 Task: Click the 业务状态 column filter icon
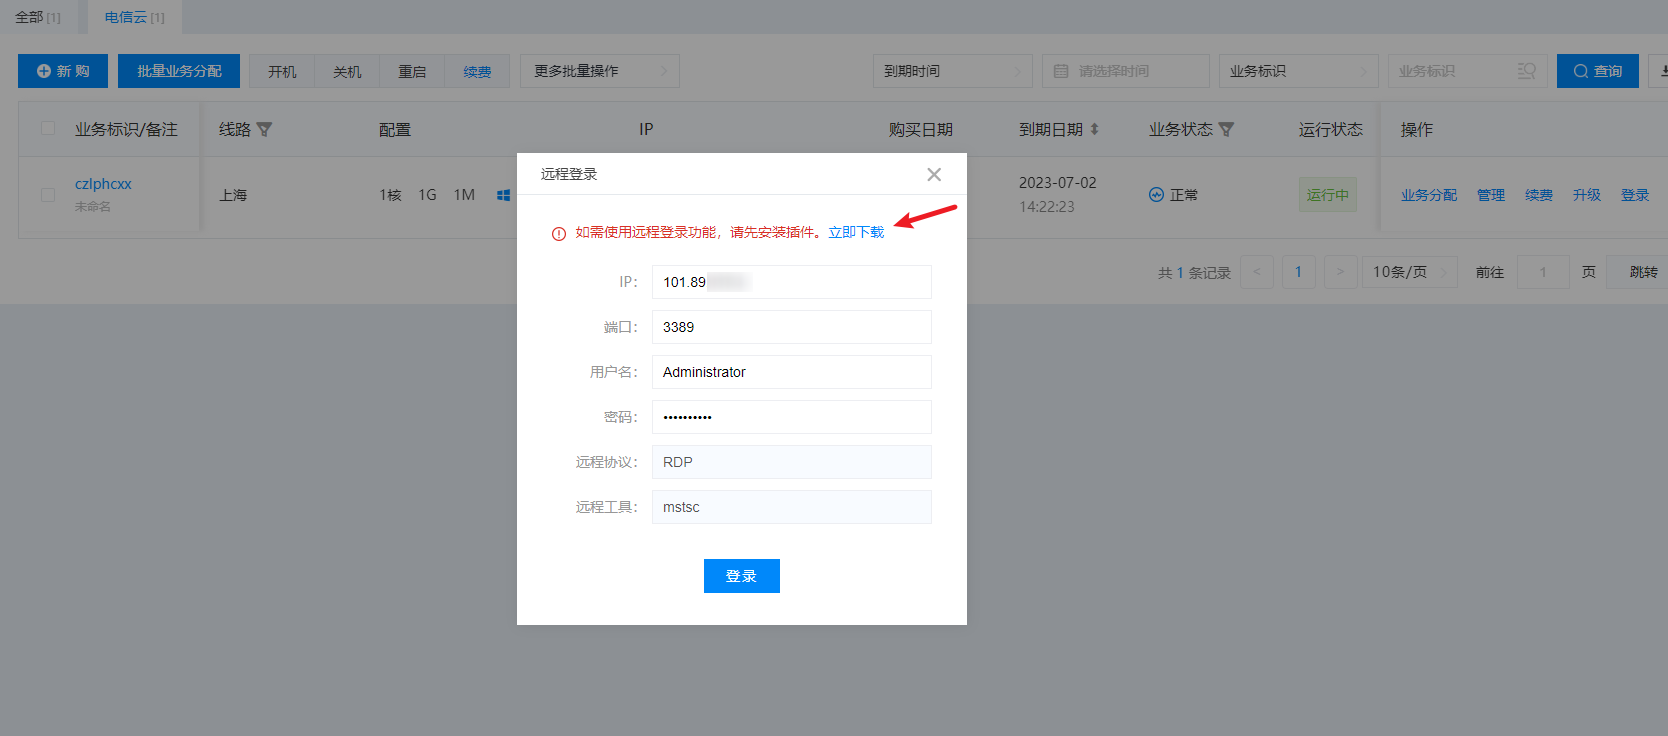click(x=1227, y=130)
